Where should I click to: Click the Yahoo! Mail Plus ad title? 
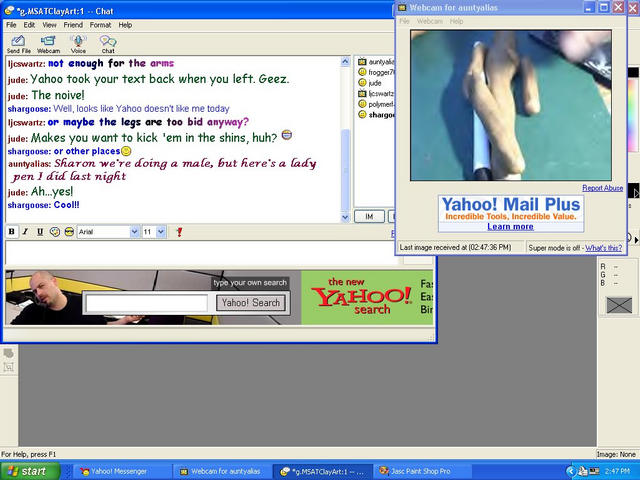(x=511, y=204)
